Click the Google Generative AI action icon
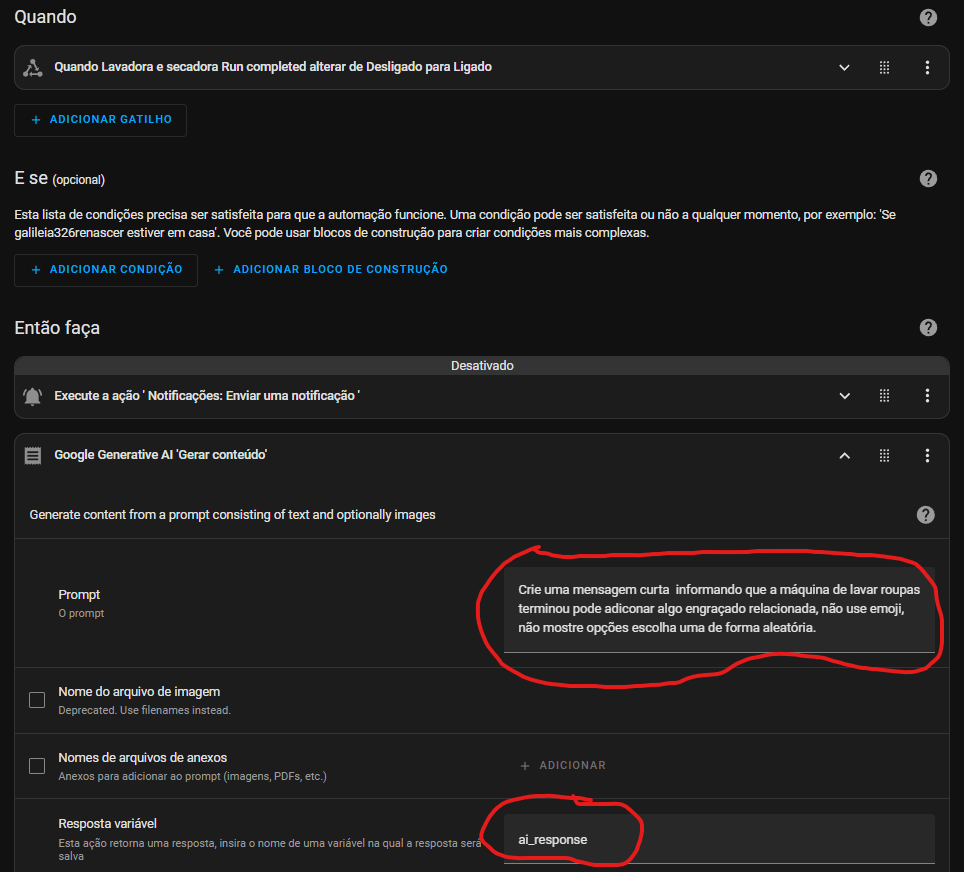This screenshot has height=872, width=964. coord(33,456)
